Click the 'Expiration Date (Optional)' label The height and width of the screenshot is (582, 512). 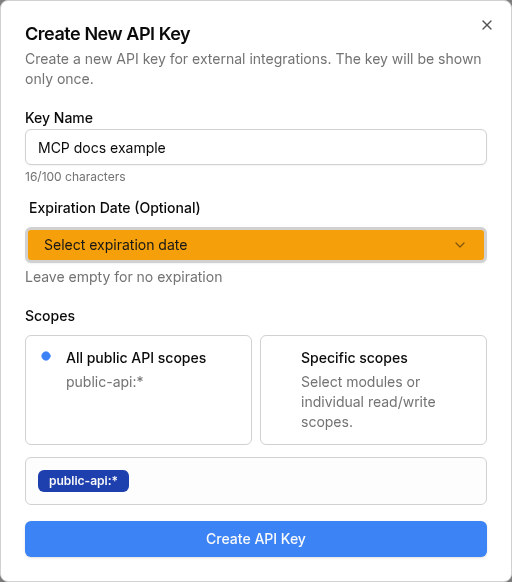[x=114, y=208]
